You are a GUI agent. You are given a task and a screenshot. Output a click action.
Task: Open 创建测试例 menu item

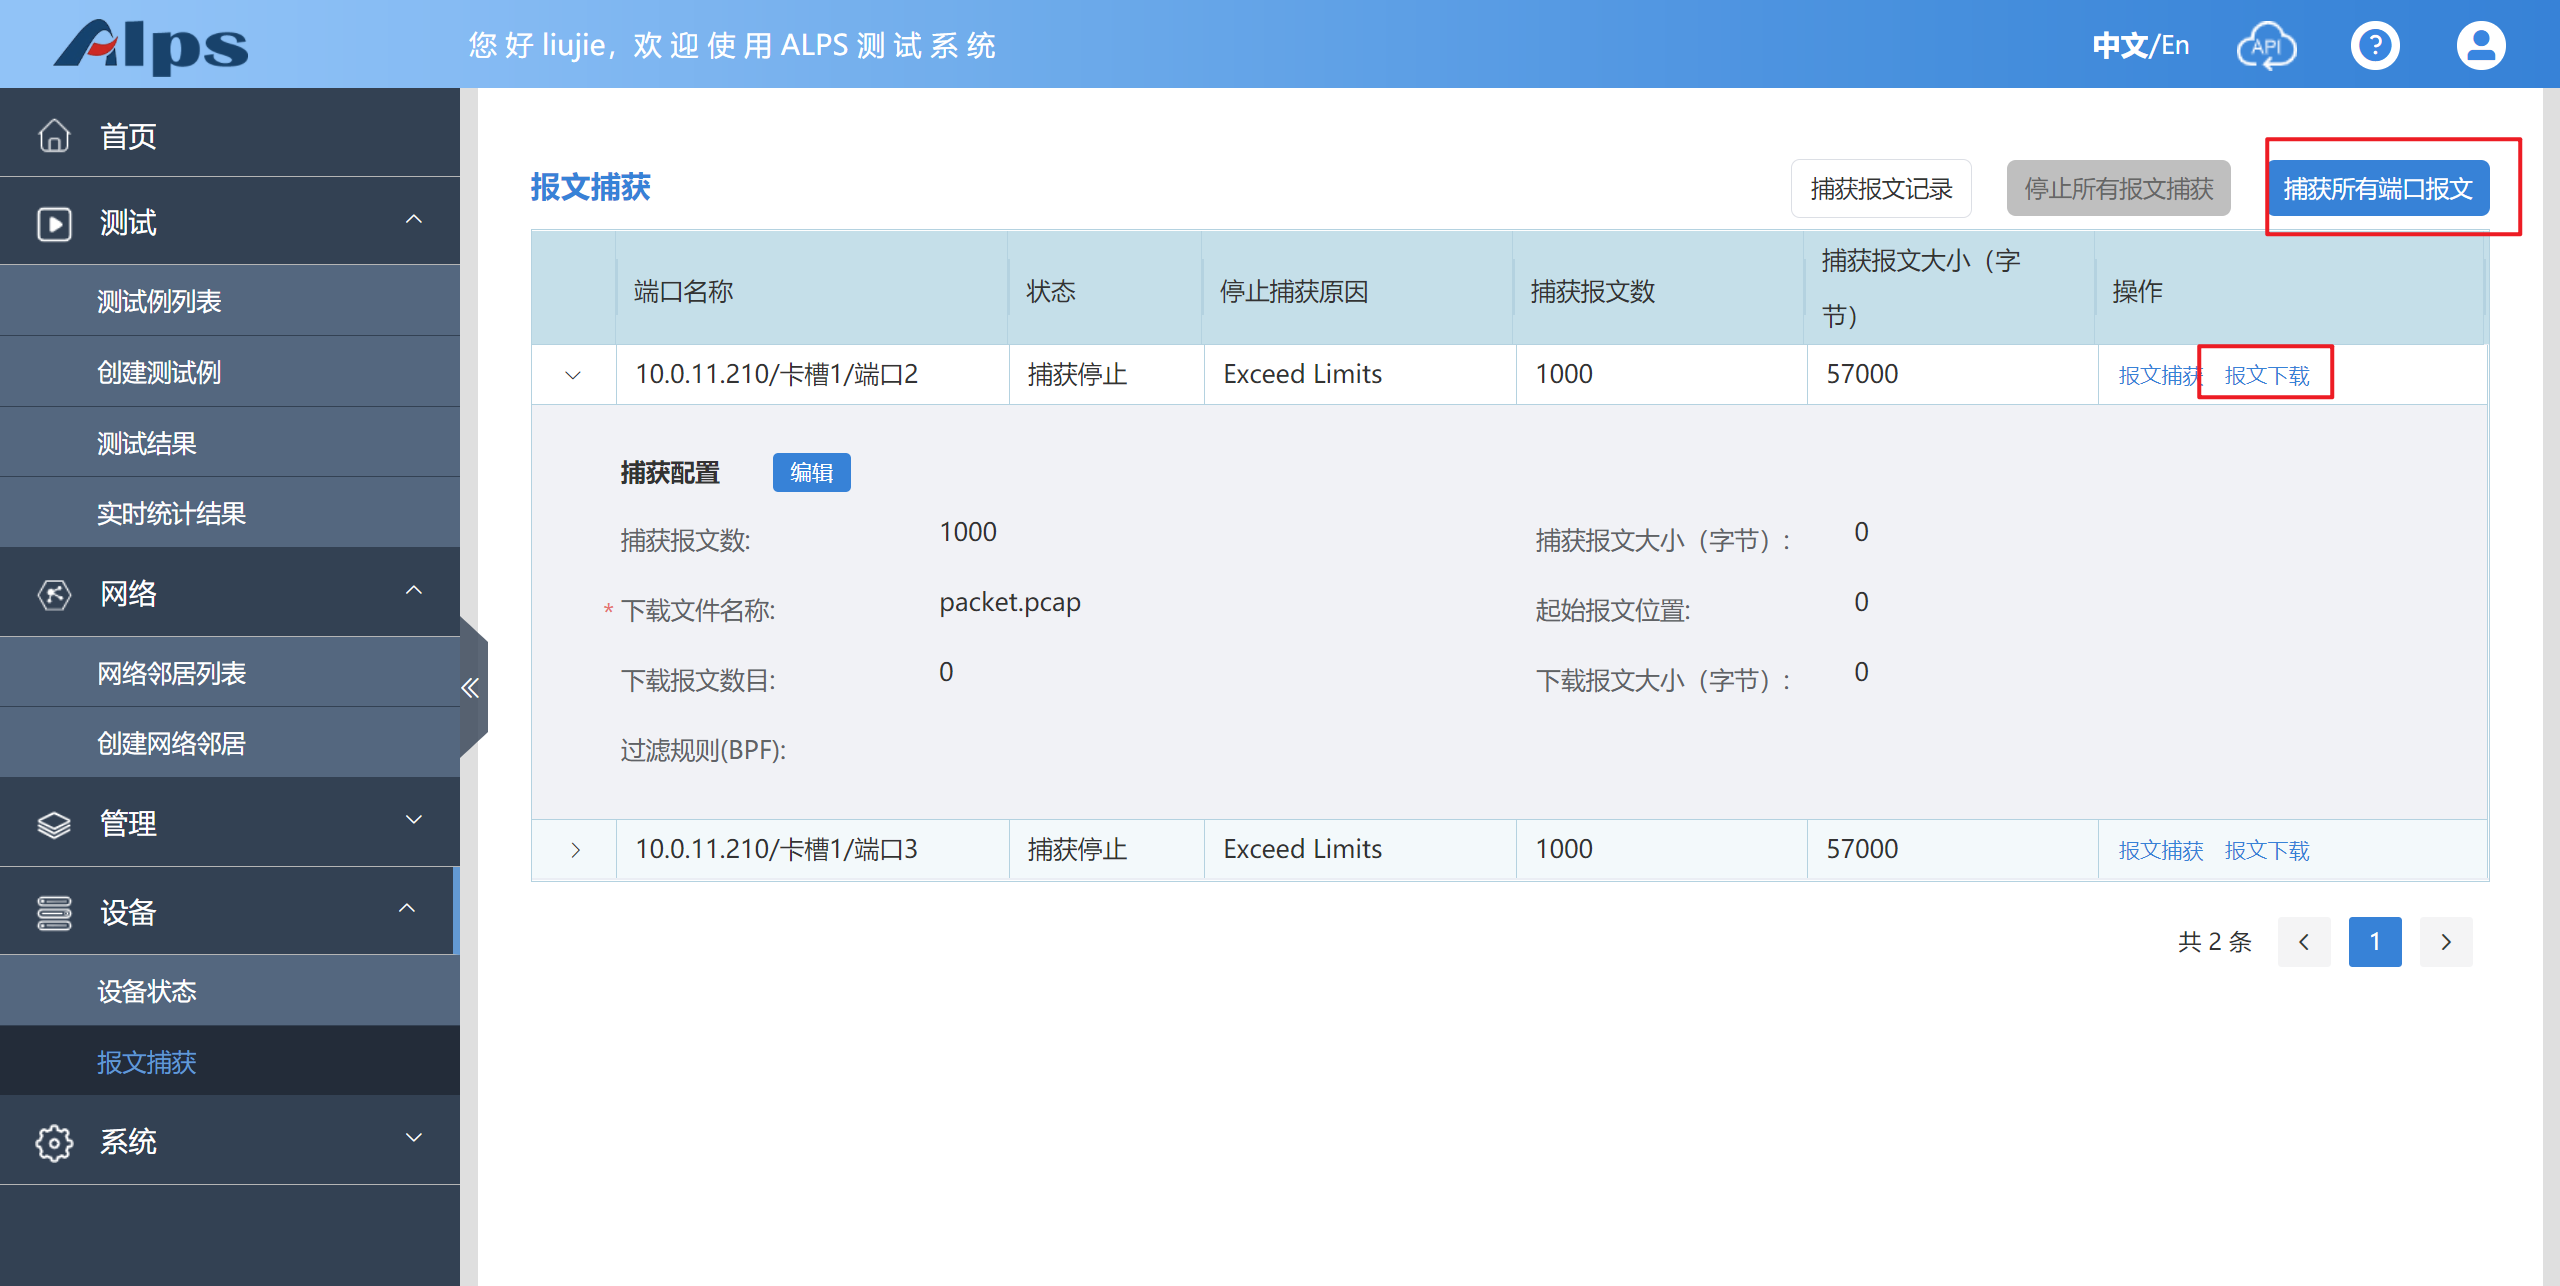coord(230,372)
